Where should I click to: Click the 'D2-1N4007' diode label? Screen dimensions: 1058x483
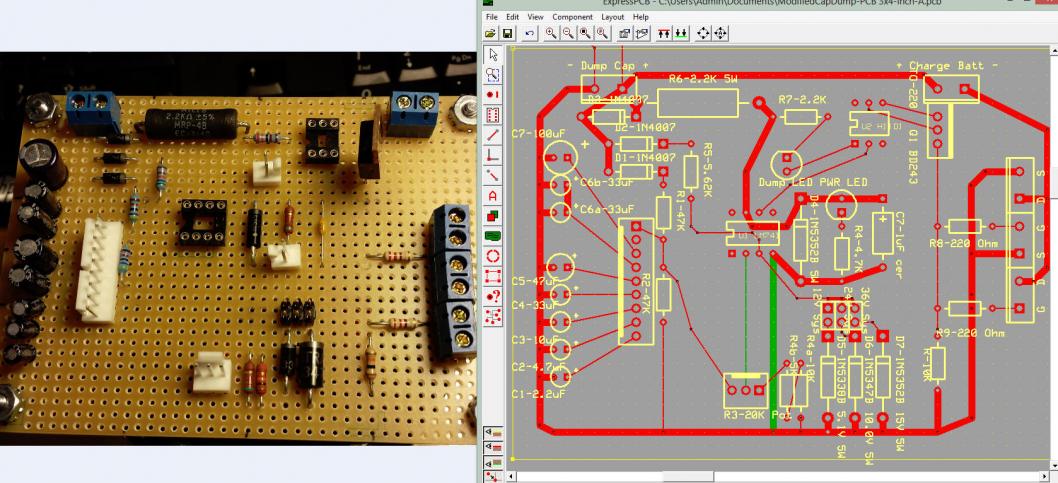point(644,126)
